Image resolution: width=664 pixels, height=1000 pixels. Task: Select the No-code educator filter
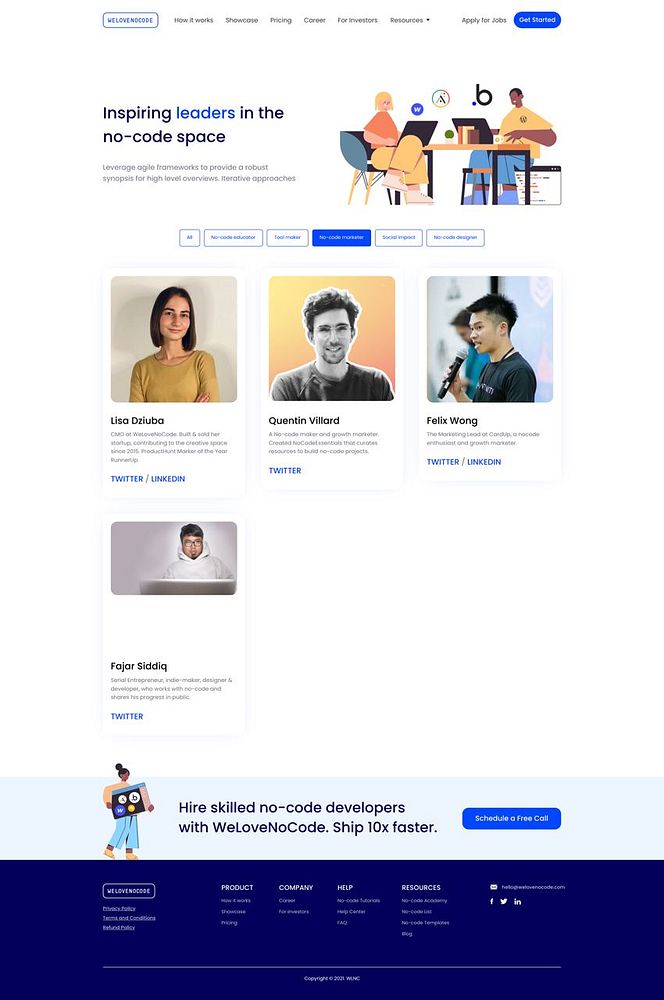pos(233,237)
